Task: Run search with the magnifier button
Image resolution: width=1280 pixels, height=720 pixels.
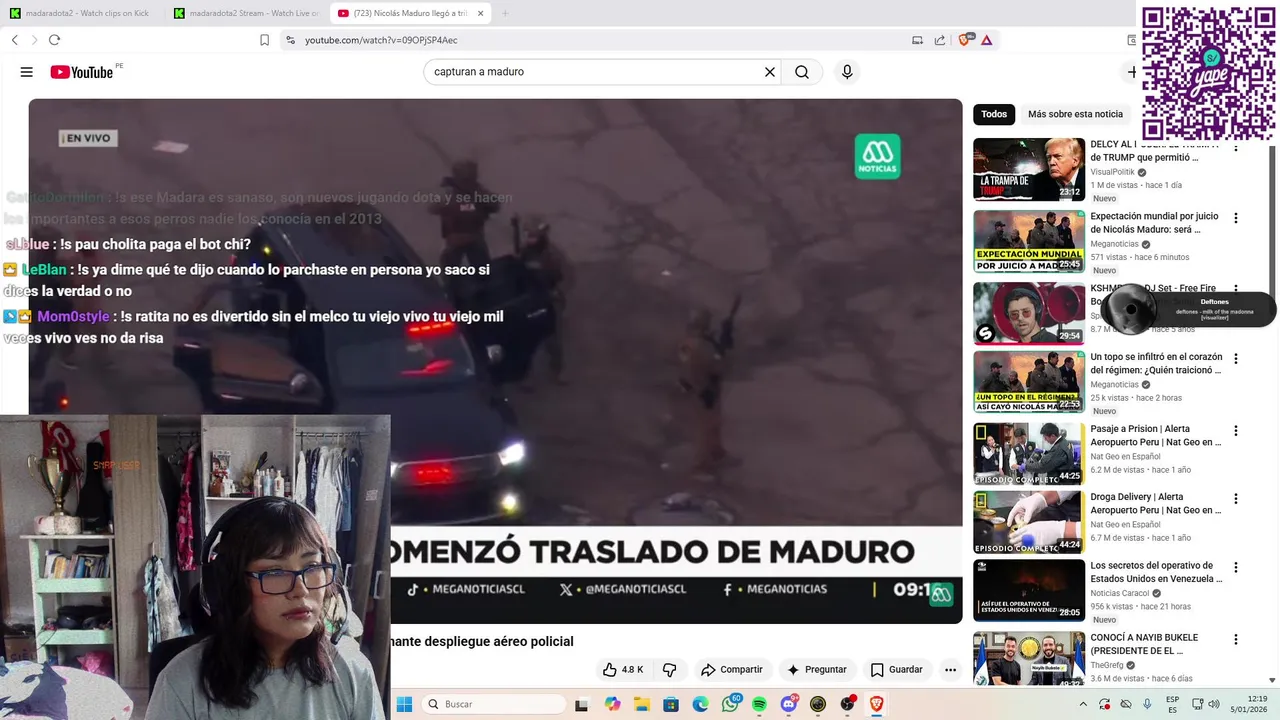Action: click(802, 72)
